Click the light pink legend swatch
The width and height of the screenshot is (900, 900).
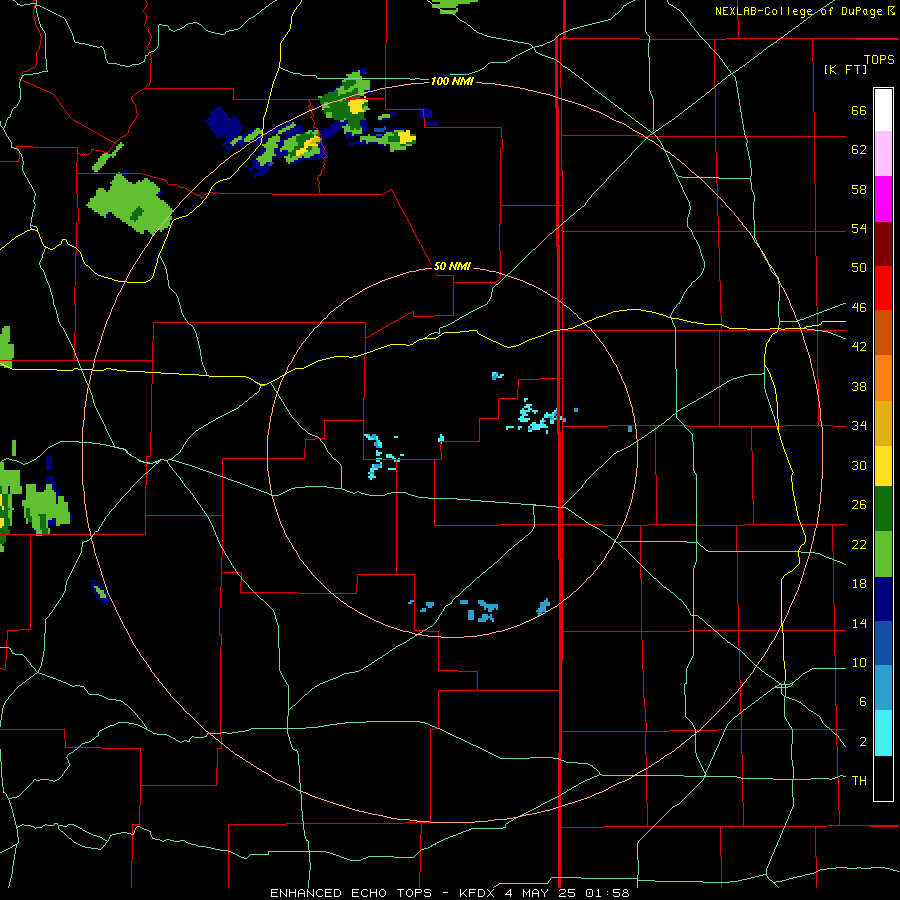pos(883,154)
